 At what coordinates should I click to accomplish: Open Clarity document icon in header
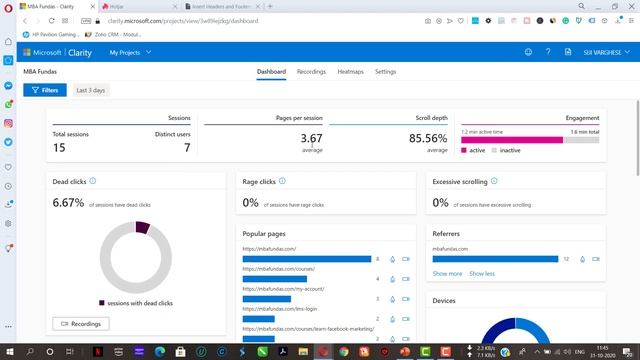pos(568,52)
